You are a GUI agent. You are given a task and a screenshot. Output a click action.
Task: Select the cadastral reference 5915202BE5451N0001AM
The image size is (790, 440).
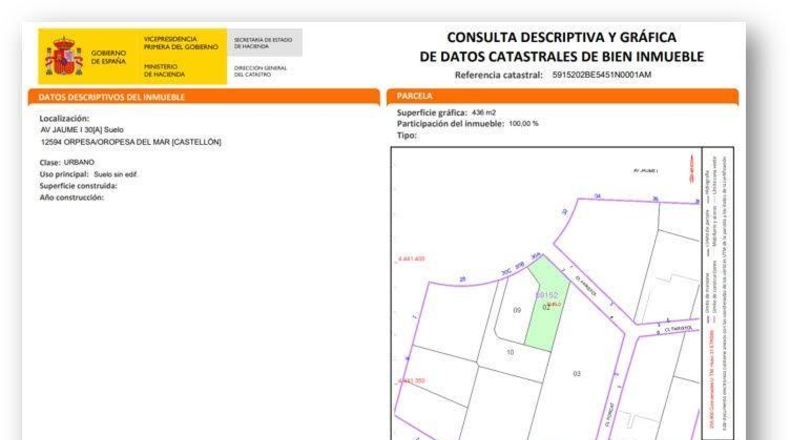pos(602,75)
